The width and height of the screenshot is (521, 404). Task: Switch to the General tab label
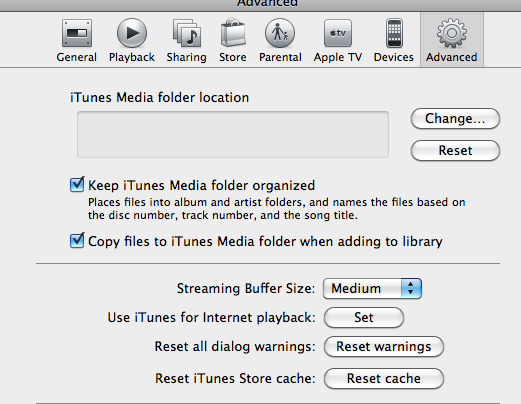pos(77,57)
